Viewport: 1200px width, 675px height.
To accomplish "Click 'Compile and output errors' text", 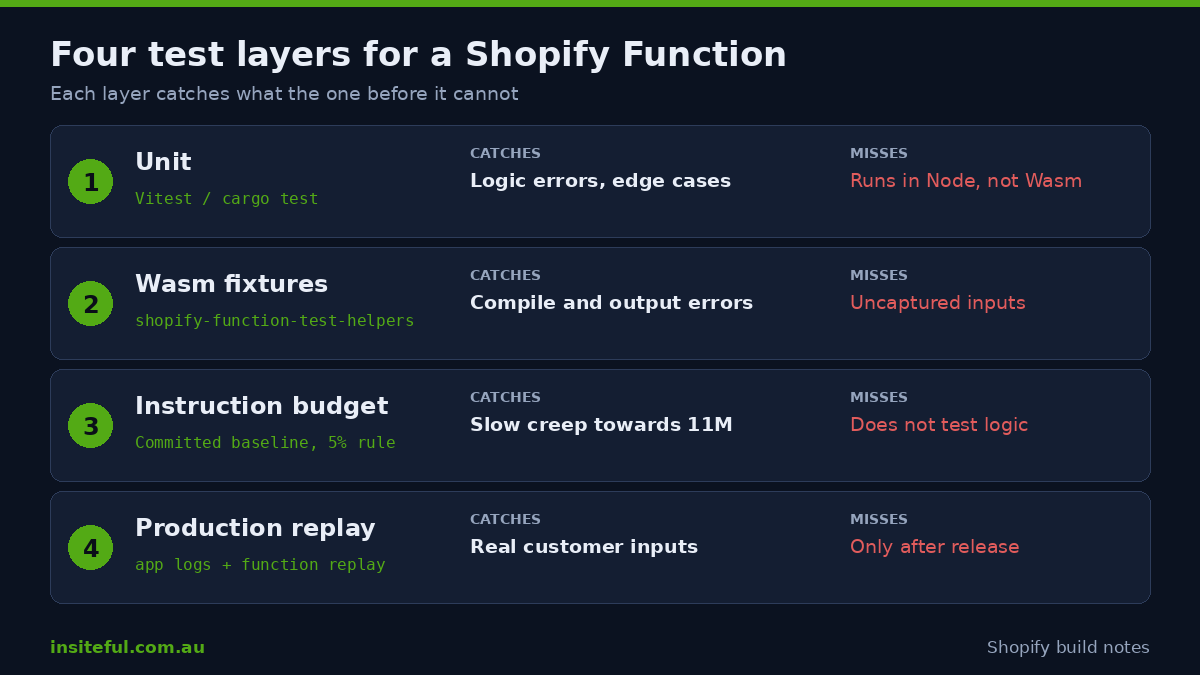I will pos(611,303).
